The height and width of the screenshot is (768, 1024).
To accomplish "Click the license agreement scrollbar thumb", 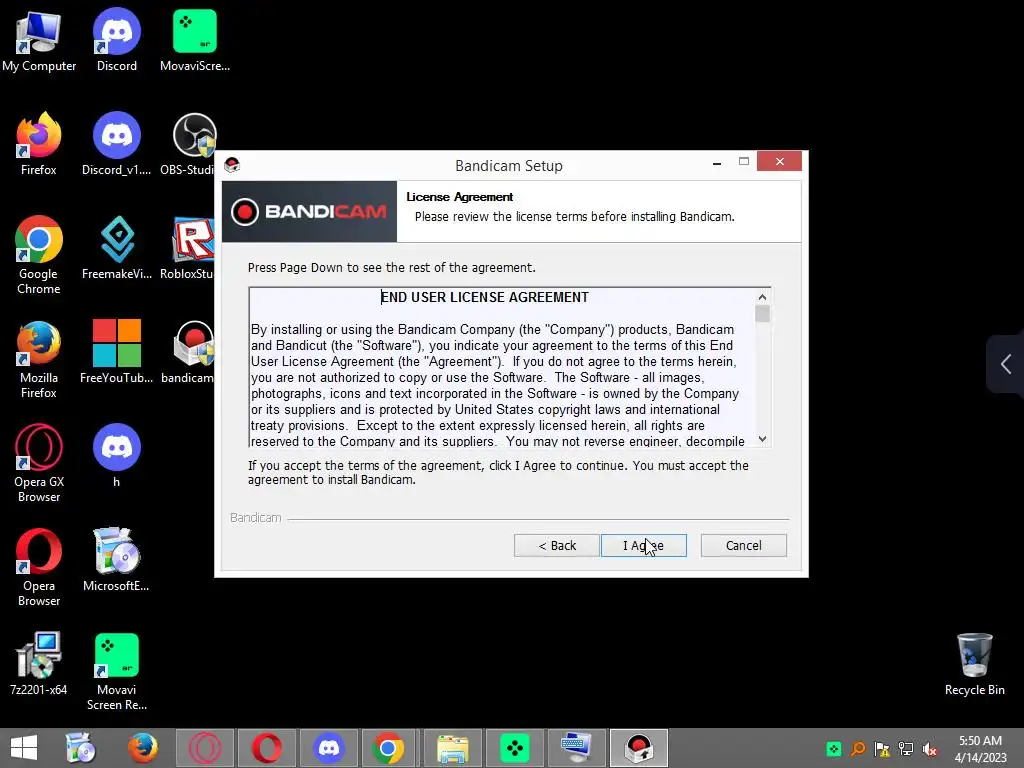I will (x=762, y=314).
